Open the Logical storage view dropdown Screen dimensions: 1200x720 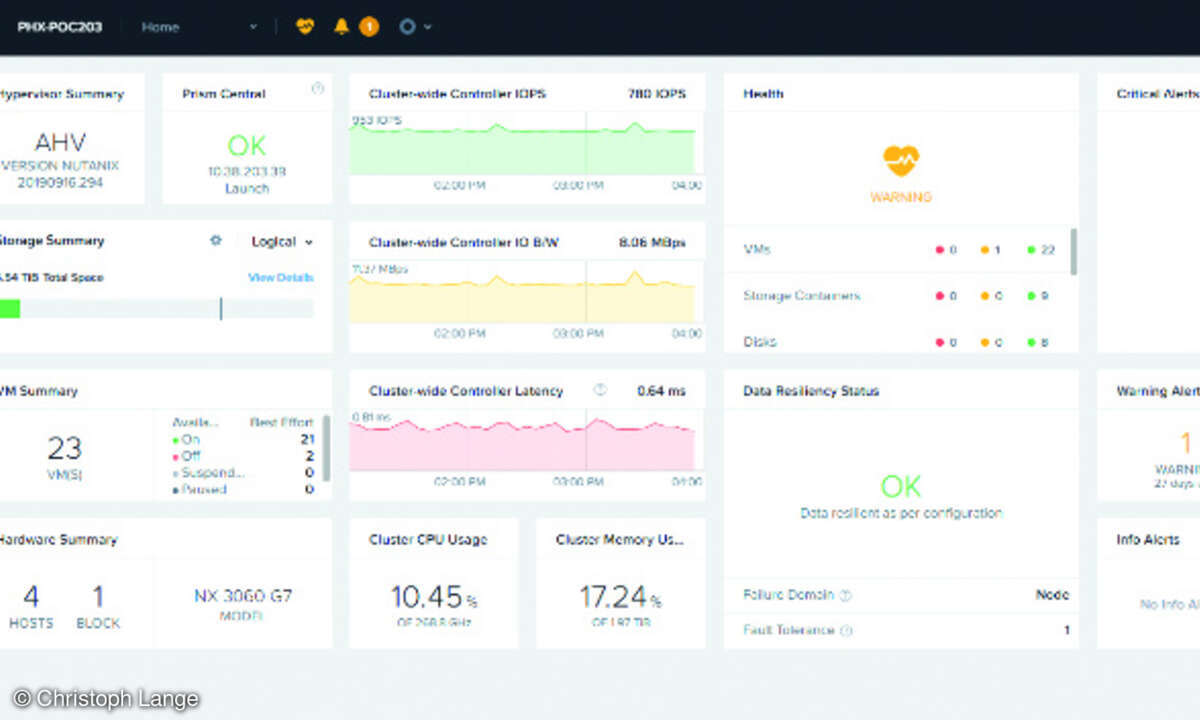pos(282,241)
